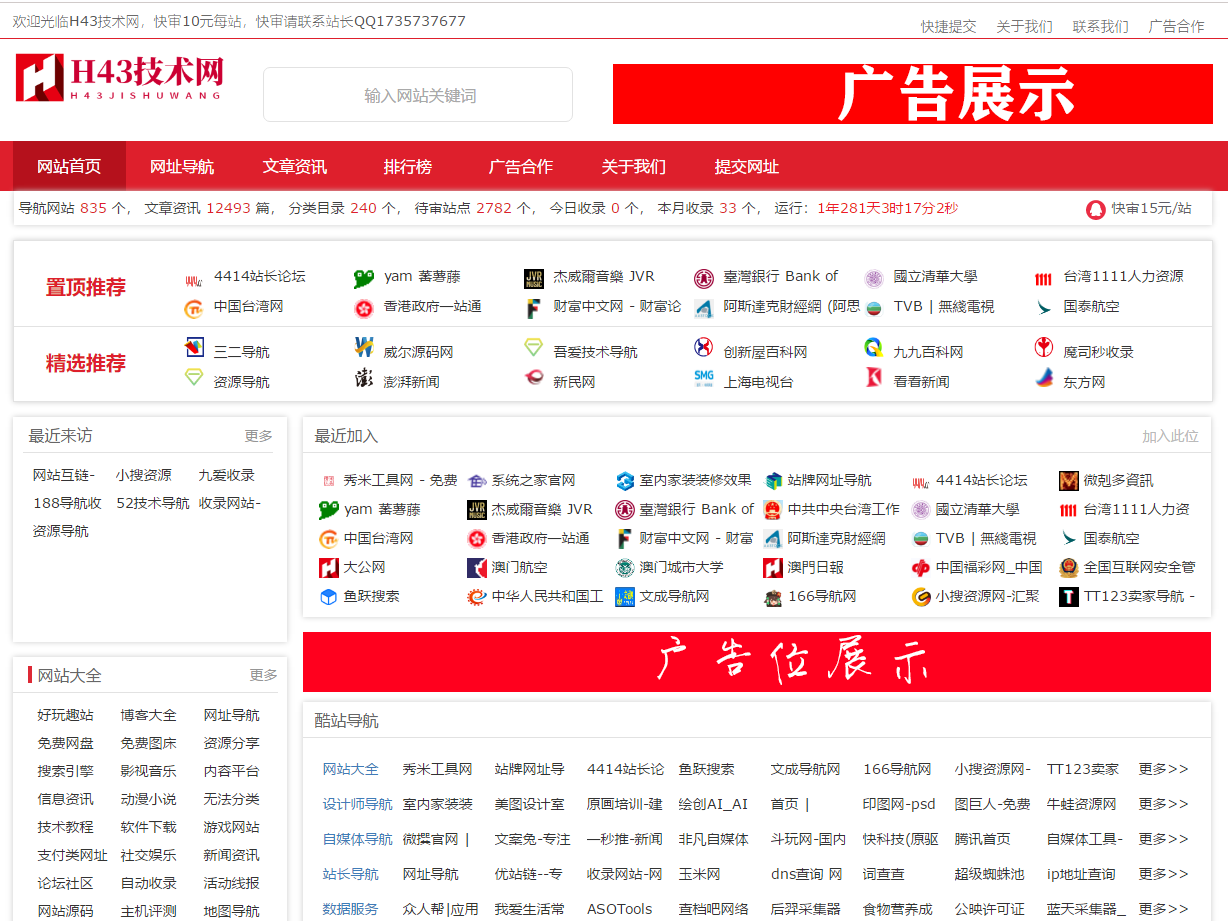Expand 更多>> in the 设计师导航 row
This screenshot has height=921, width=1228.
tap(1163, 804)
